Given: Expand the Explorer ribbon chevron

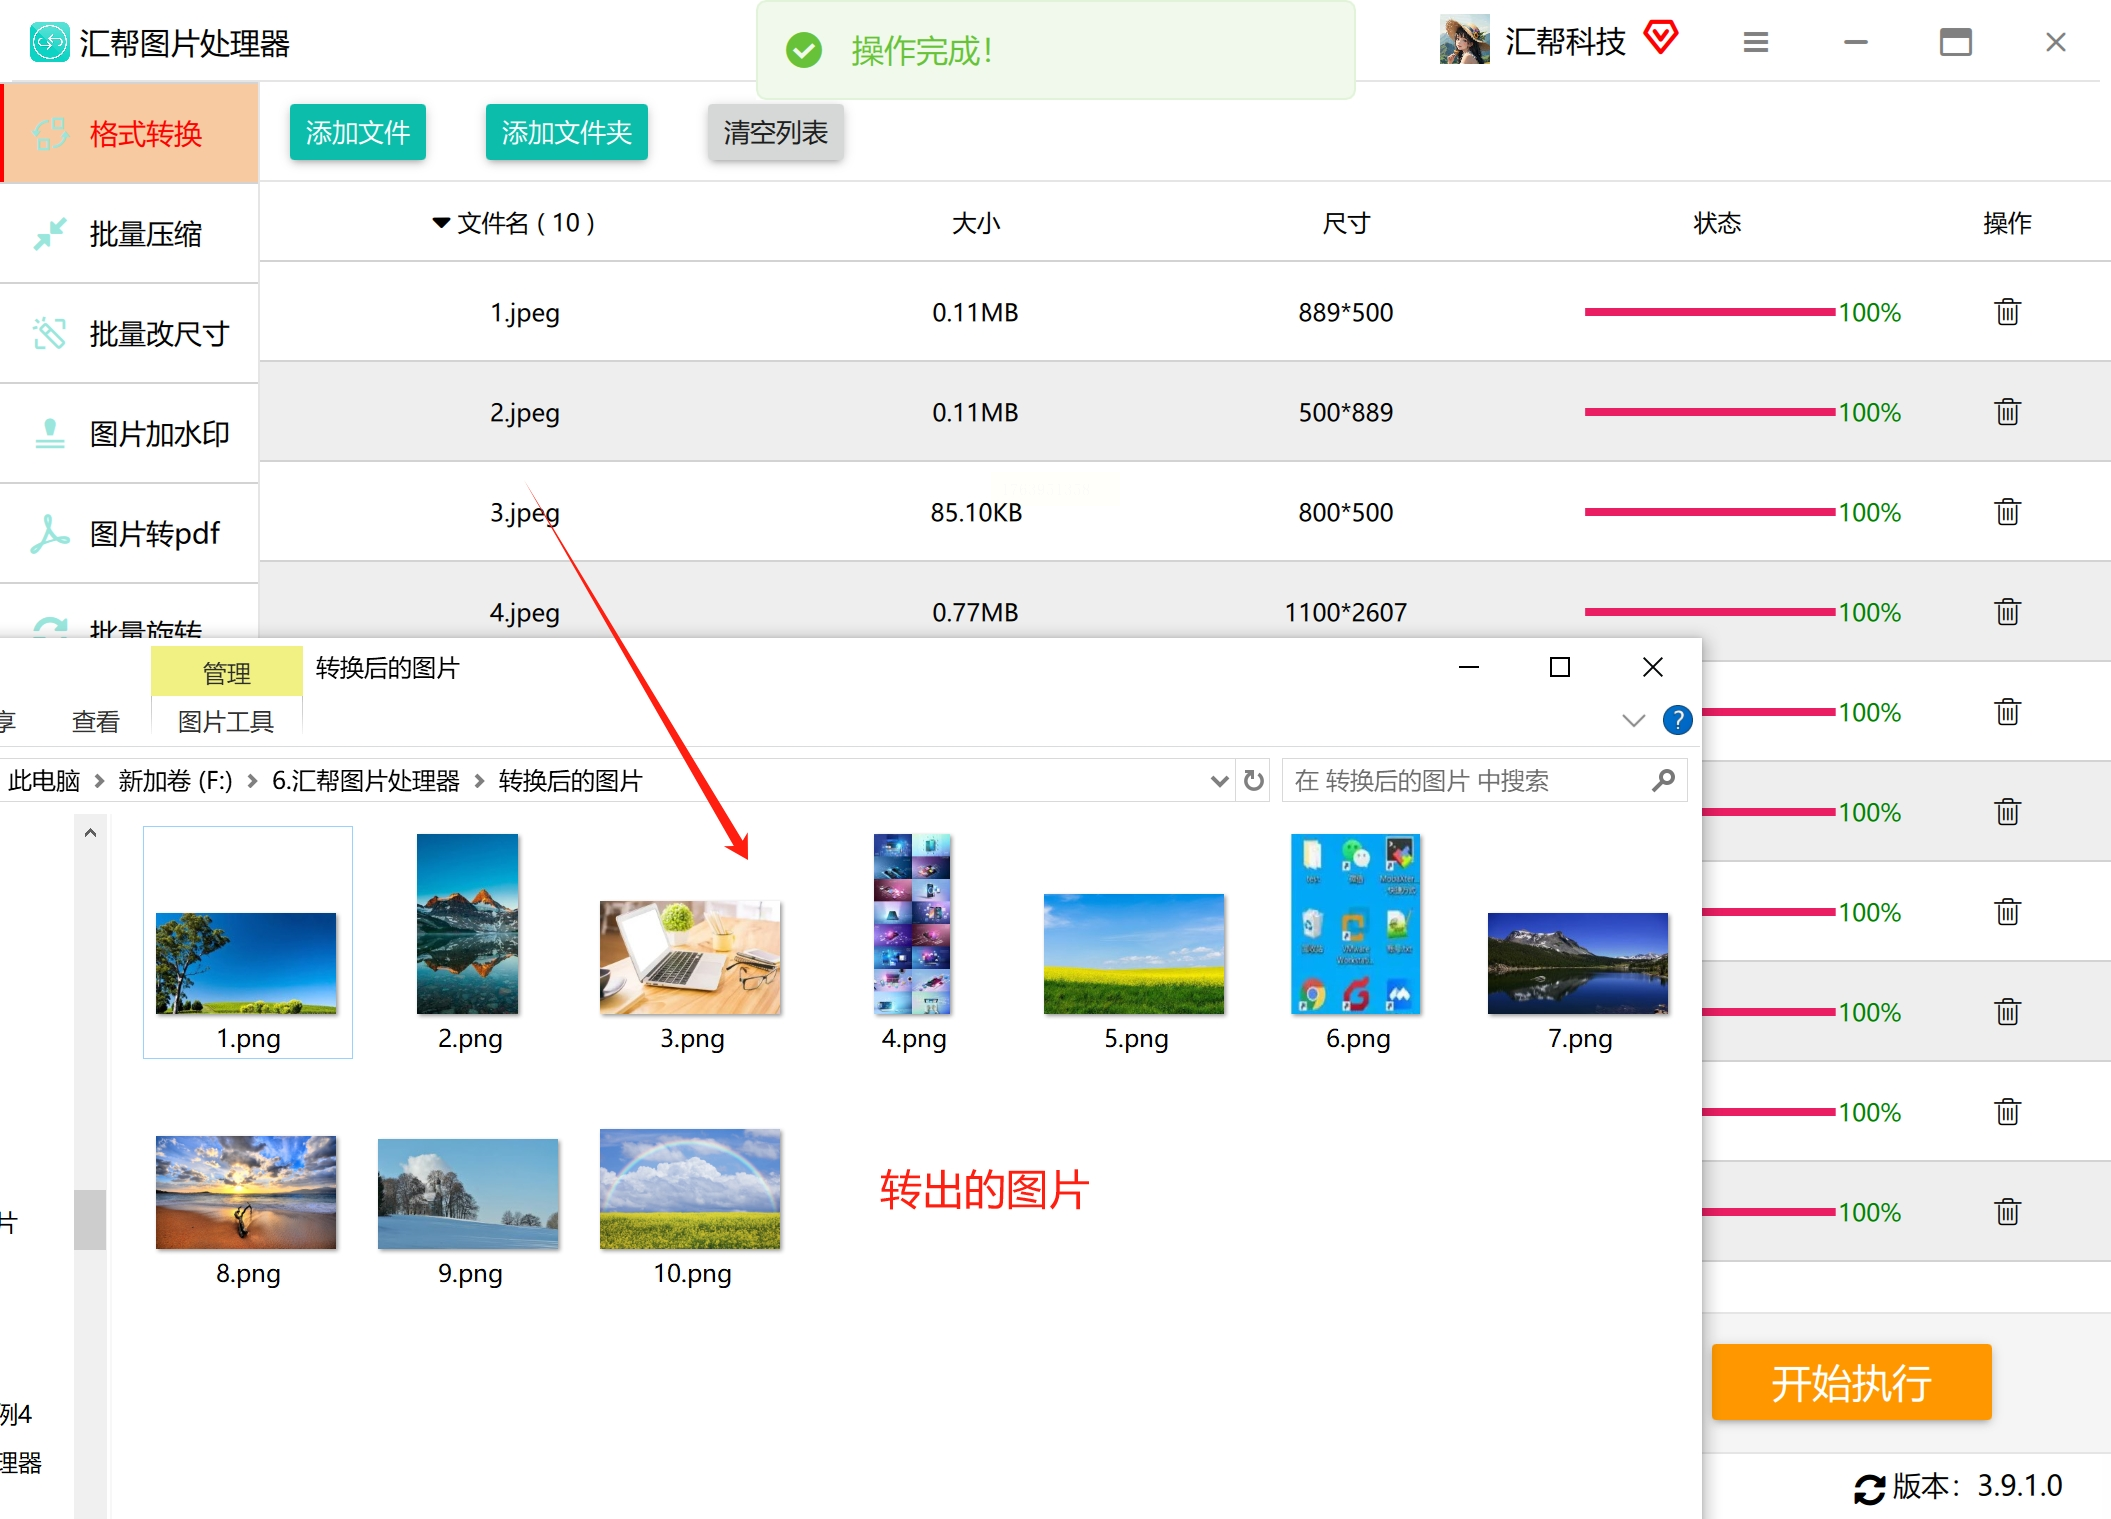Looking at the screenshot, I should [x=1633, y=720].
